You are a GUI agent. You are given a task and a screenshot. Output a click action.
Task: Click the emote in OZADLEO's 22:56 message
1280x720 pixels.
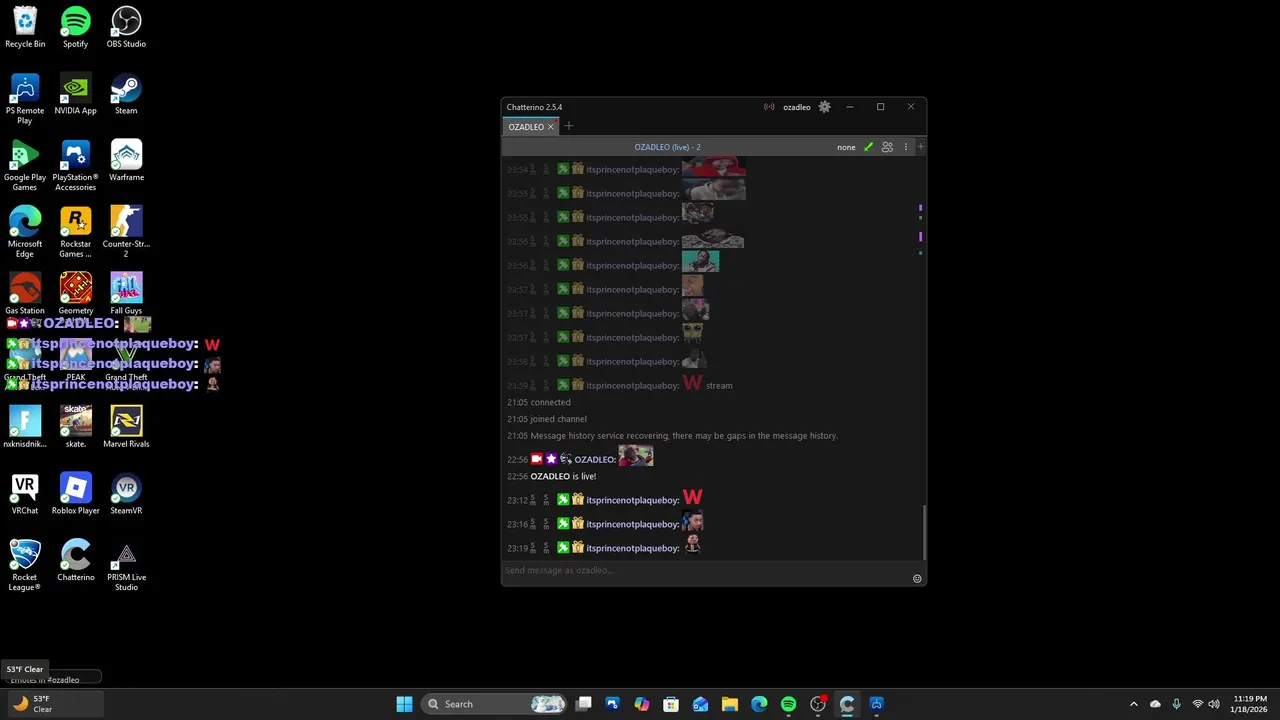pos(636,456)
